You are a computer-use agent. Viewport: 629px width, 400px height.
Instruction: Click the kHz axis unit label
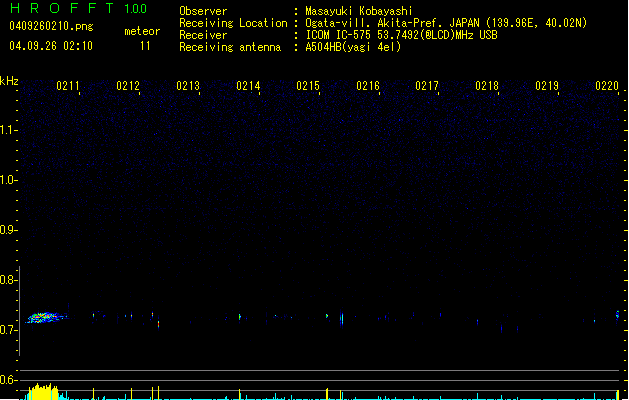(x=9, y=81)
